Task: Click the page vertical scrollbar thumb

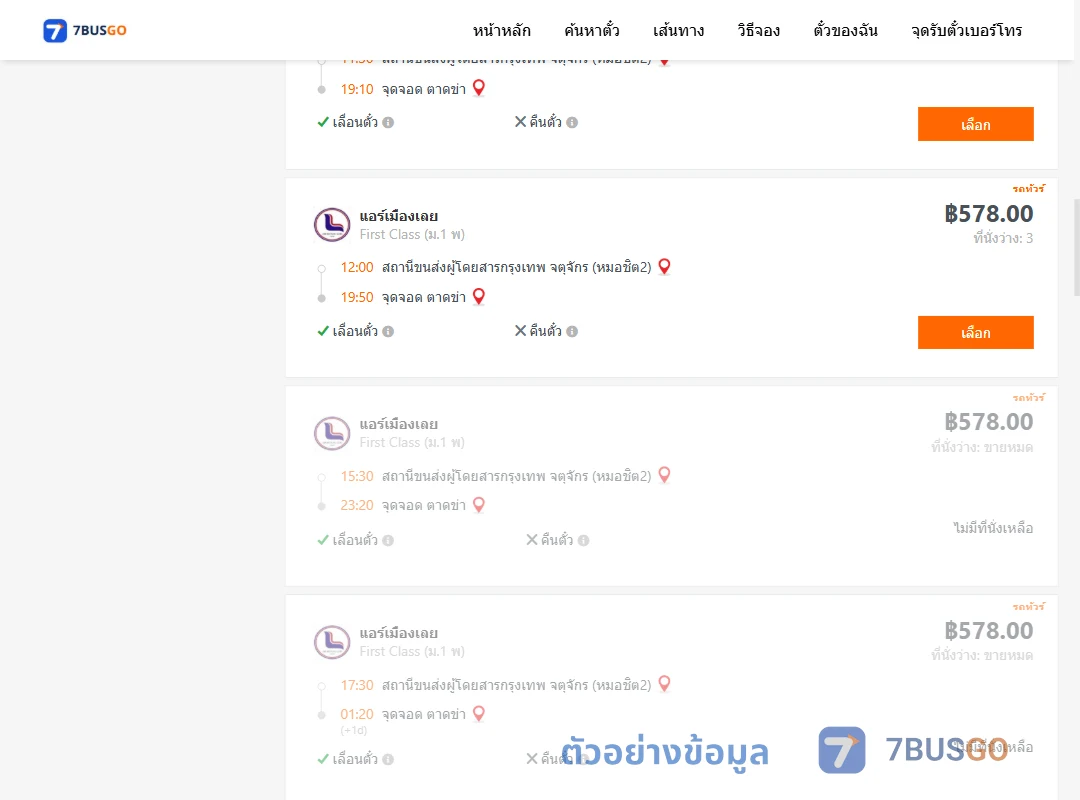Action: point(1077,247)
